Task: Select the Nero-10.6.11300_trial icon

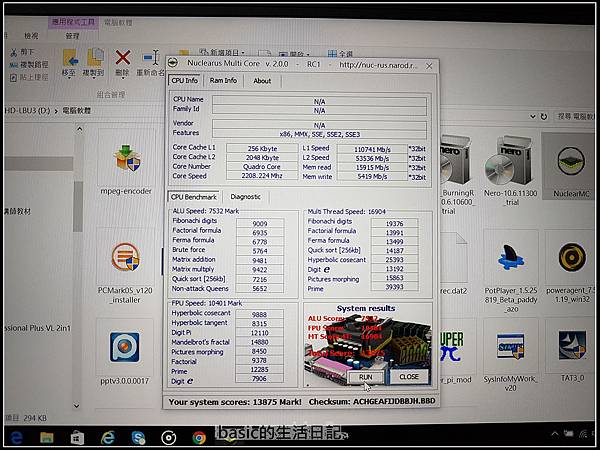Action: point(510,161)
